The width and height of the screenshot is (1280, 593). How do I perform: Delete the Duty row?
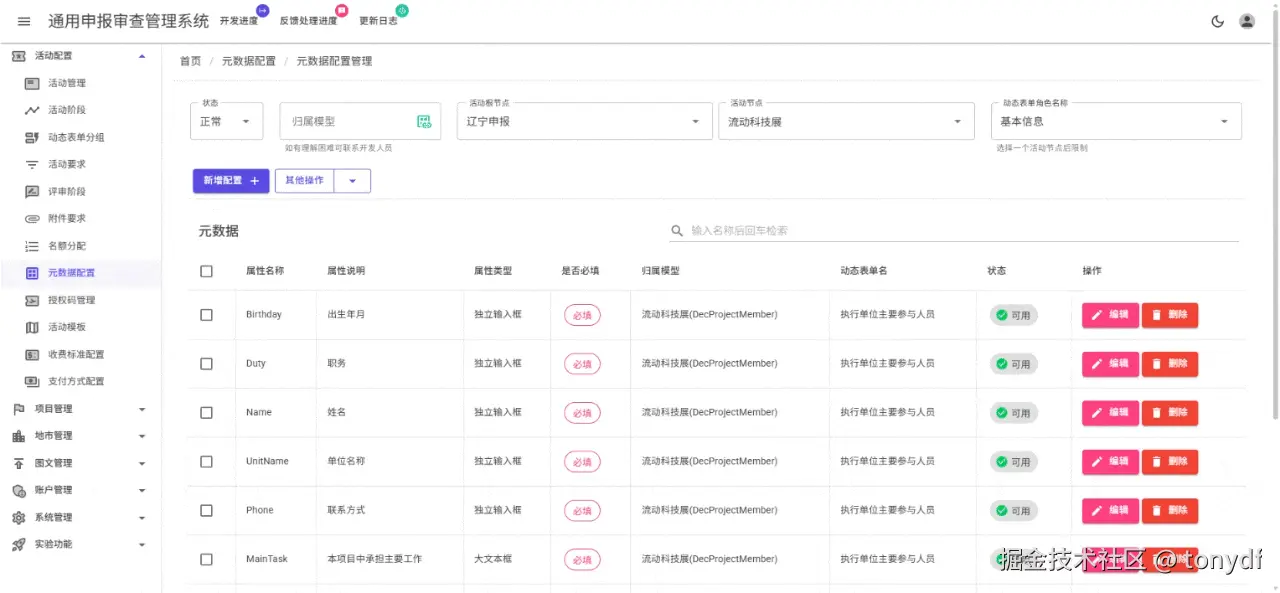[x=1170, y=364]
